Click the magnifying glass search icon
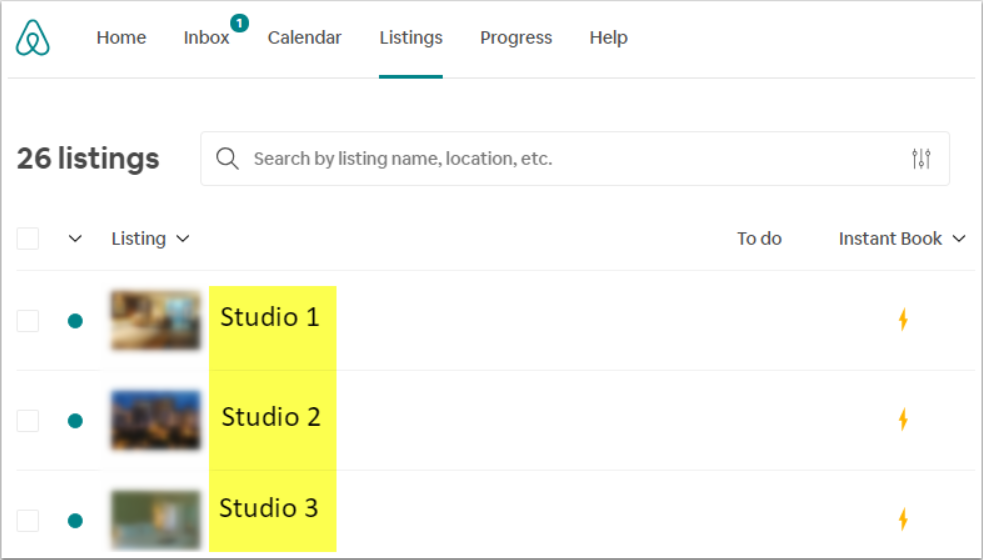This screenshot has height=560, width=983. click(228, 159)
